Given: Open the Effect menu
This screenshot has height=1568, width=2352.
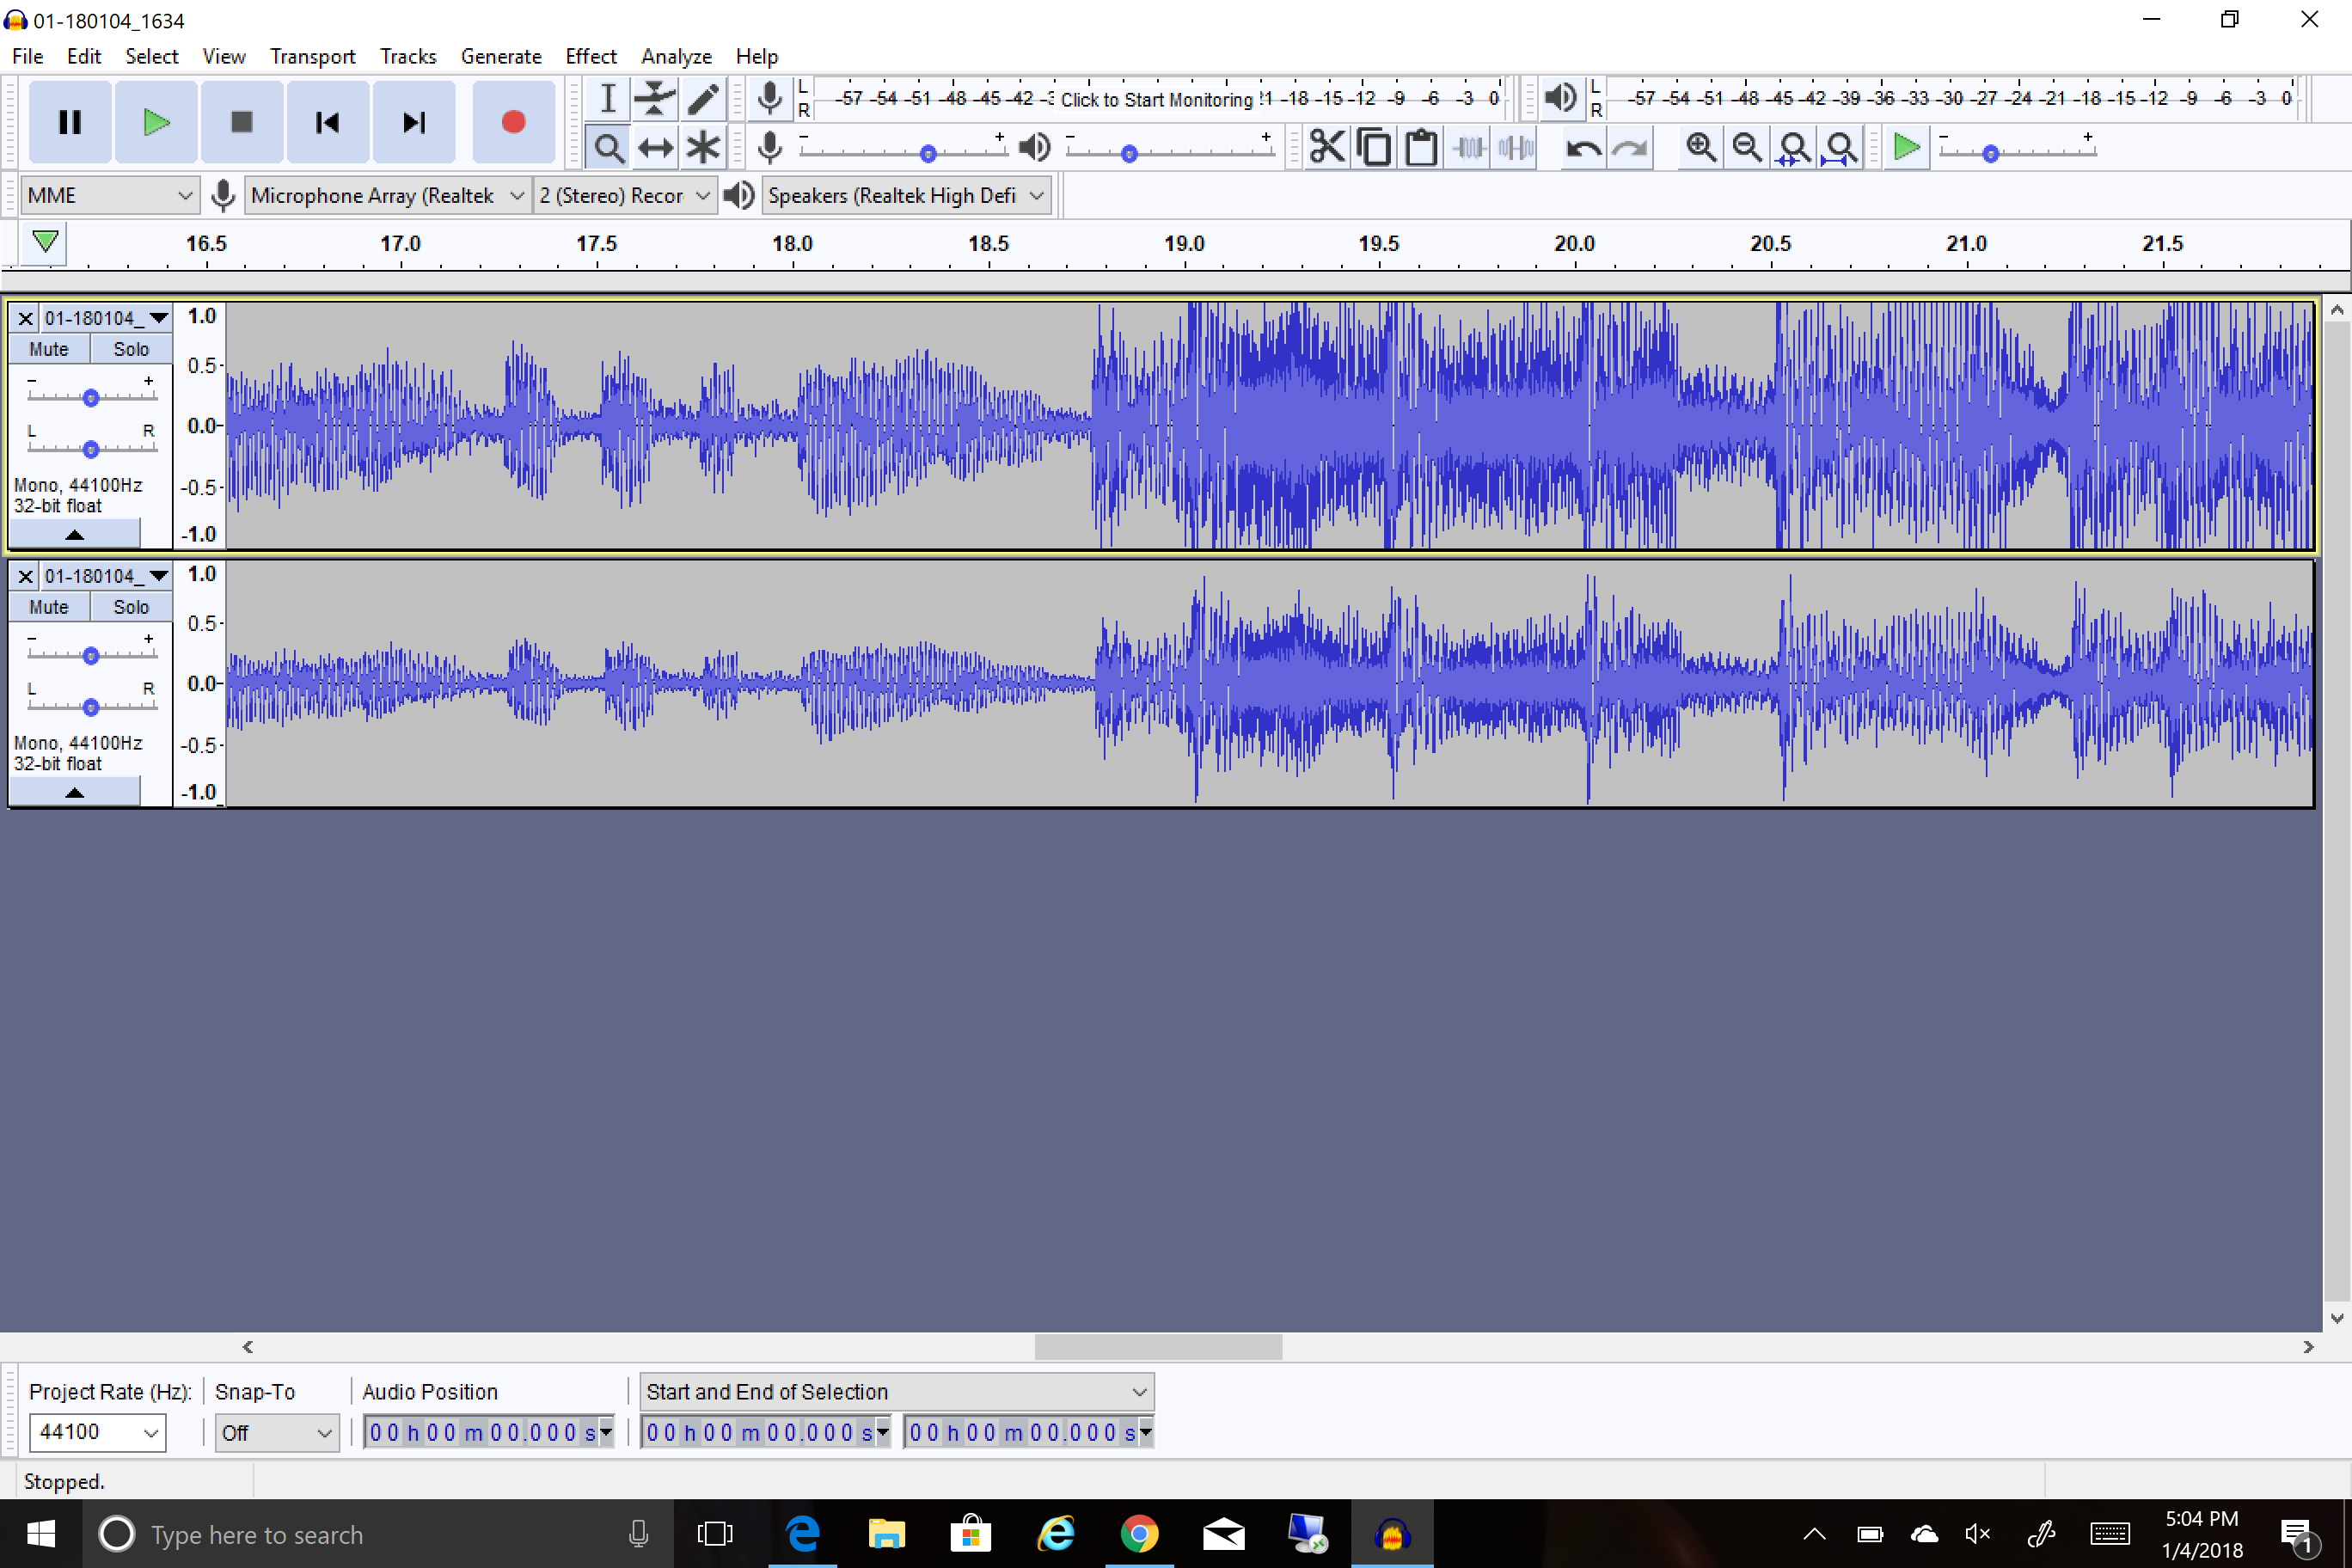Looking at the screenshot, I should (x=591, y=56).
